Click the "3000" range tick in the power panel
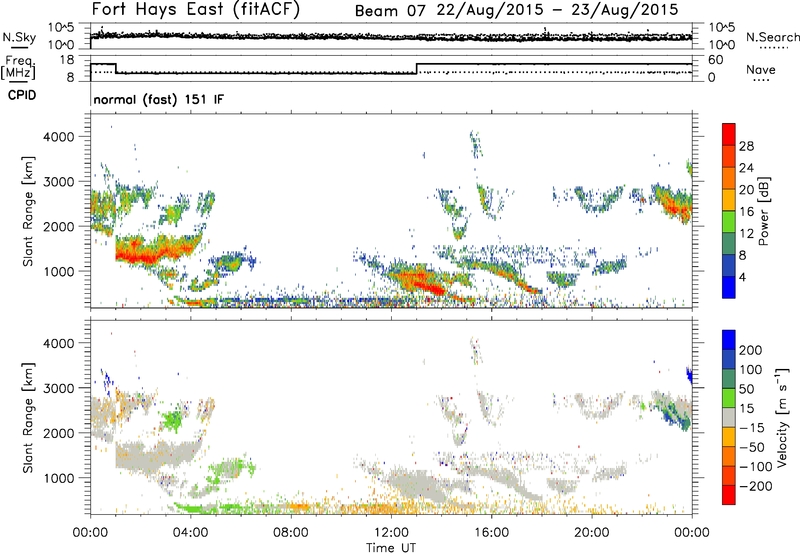The image size is (800, 554). (59, 182)
